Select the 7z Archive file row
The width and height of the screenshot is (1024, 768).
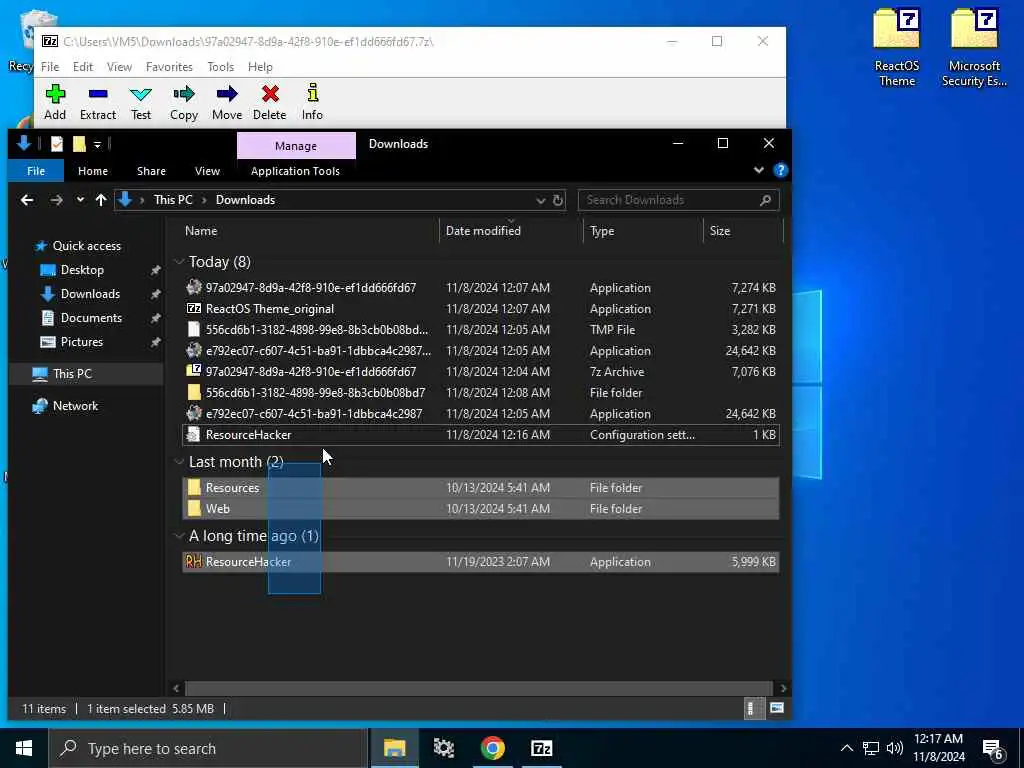point(481,372)
